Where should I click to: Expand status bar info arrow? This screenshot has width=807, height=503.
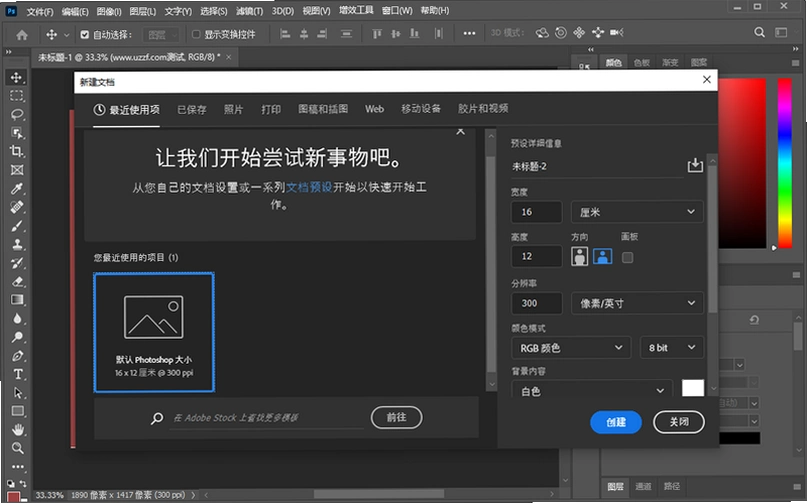point(193,495)
